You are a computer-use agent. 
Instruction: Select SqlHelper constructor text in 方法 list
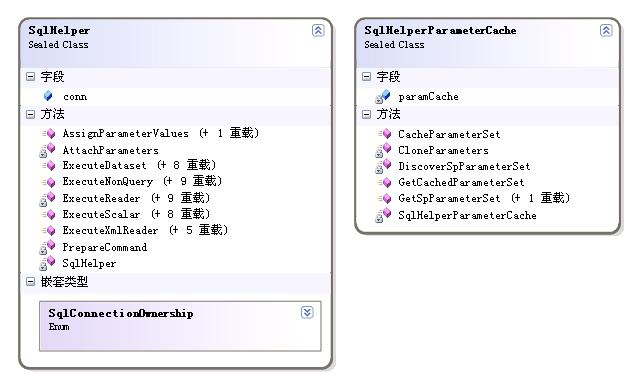[89, 264]
